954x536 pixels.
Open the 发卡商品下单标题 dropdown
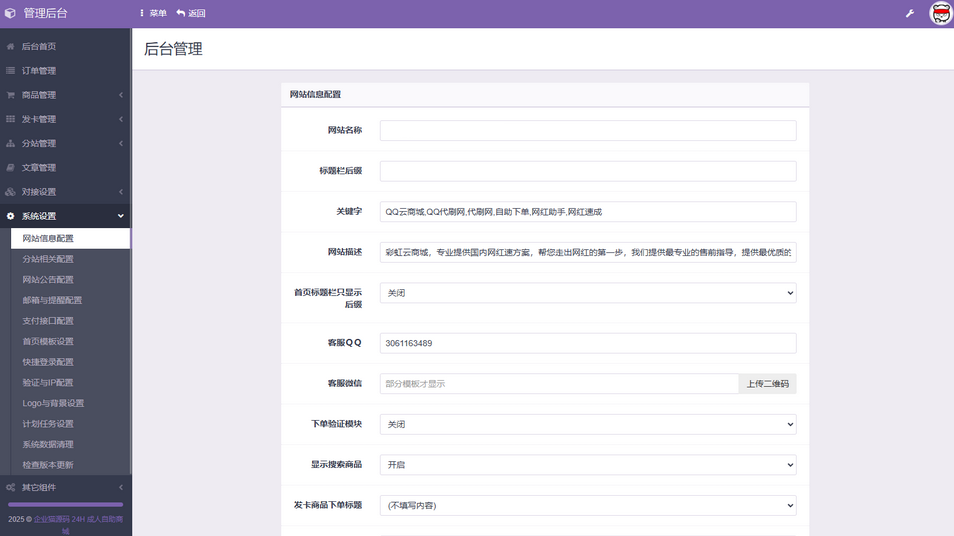588,505
